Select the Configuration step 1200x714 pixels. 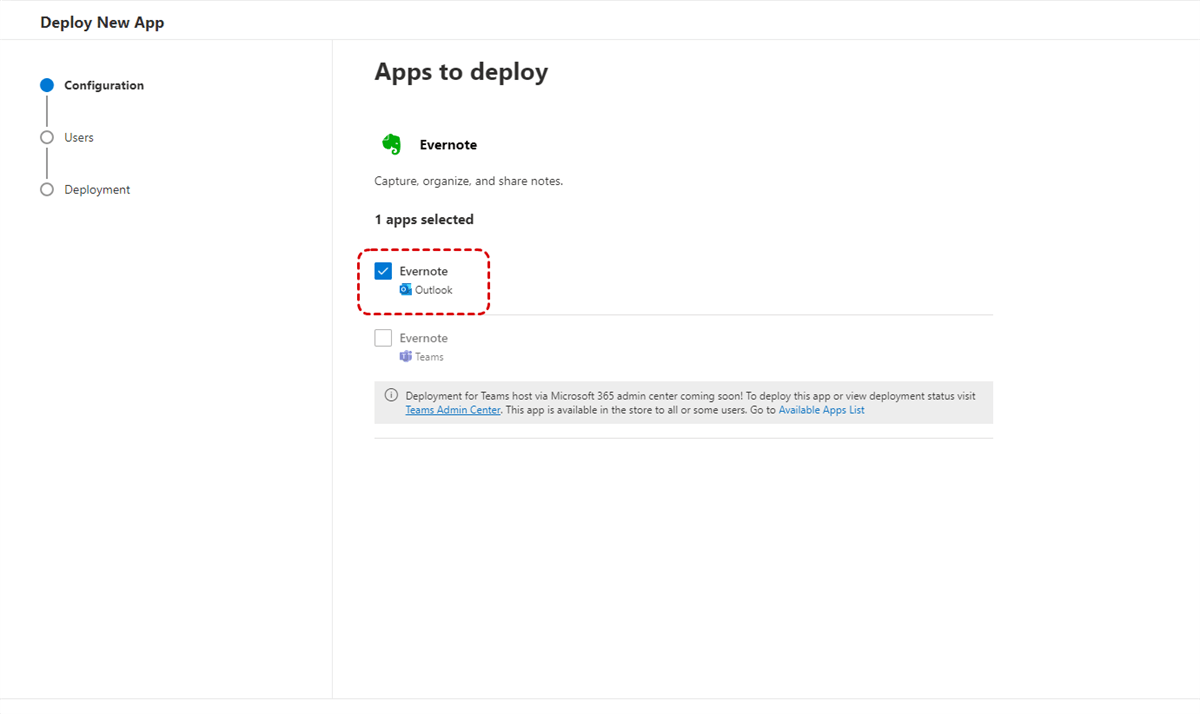point(104,86)
